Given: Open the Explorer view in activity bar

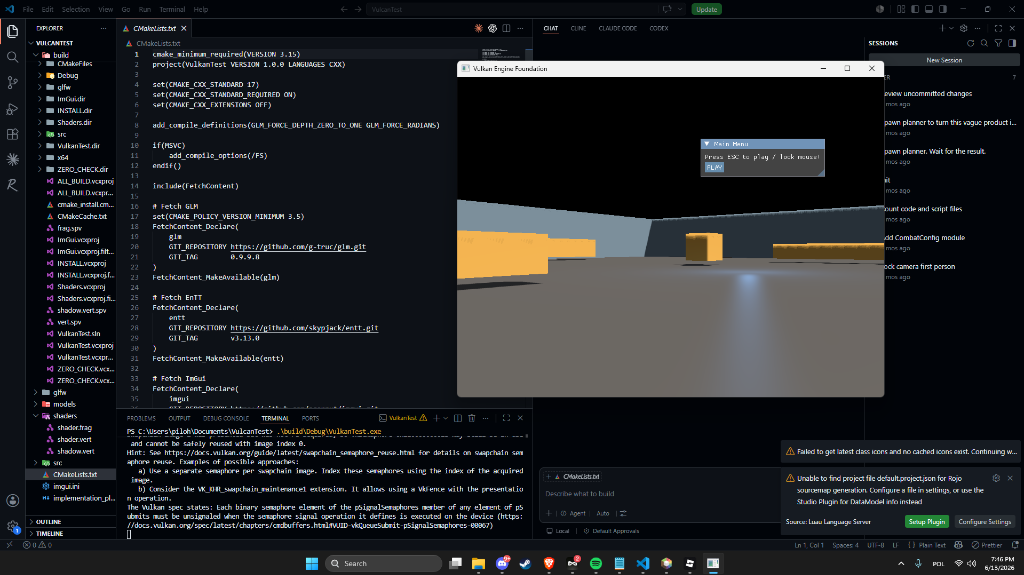Looking at the screenshot, I should 12,31.
